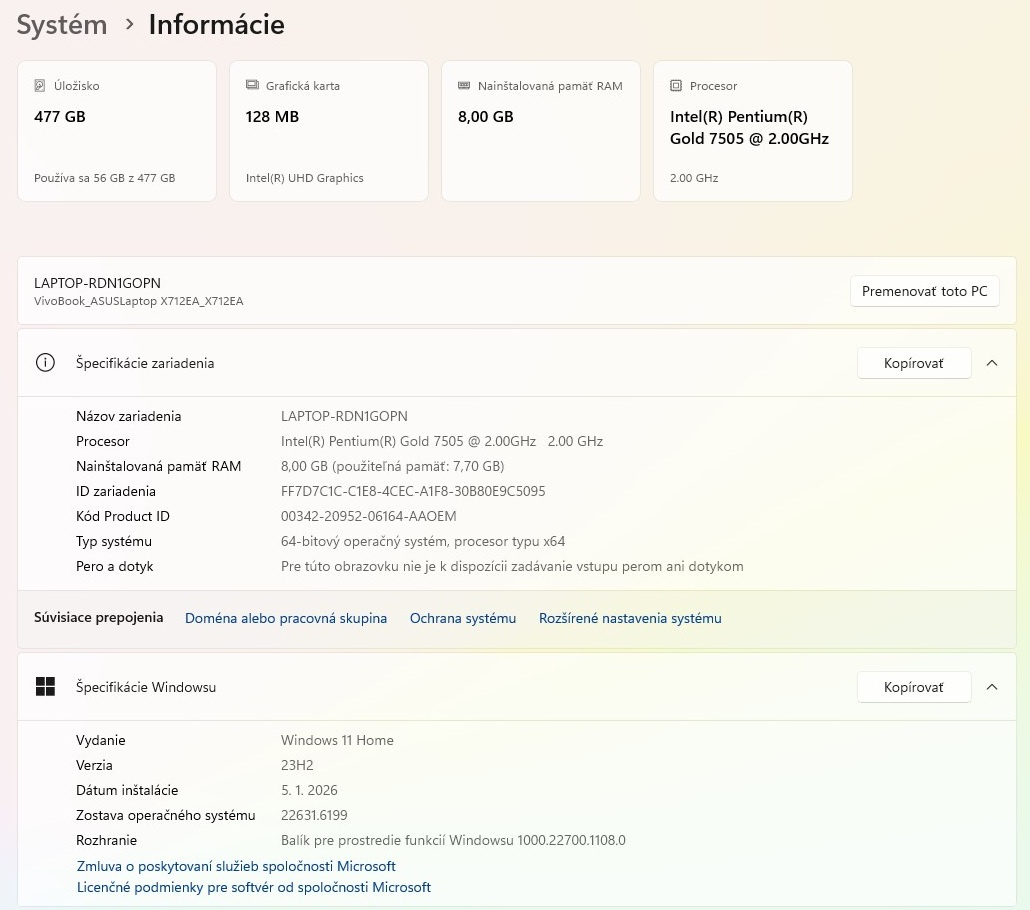Click the RAM memory icon

[464, 86]
